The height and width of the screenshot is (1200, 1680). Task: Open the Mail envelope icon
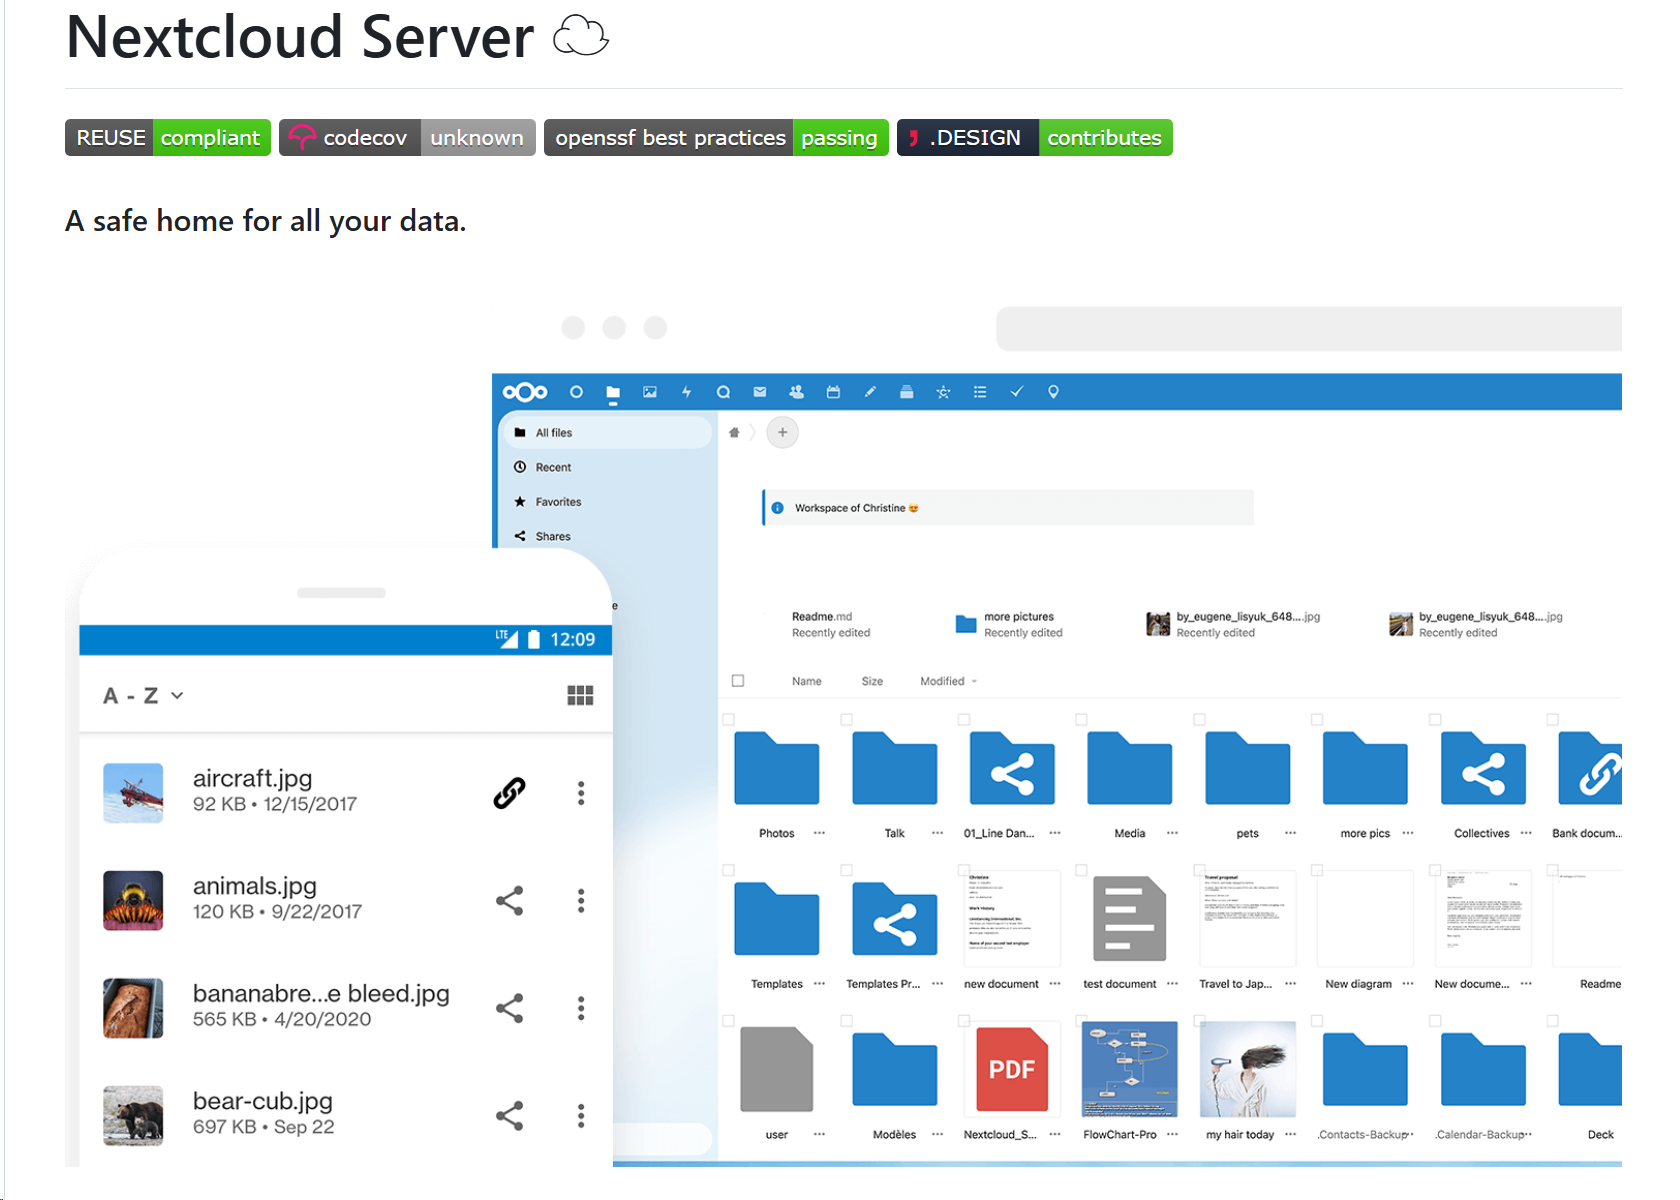[x=760, y=392]
